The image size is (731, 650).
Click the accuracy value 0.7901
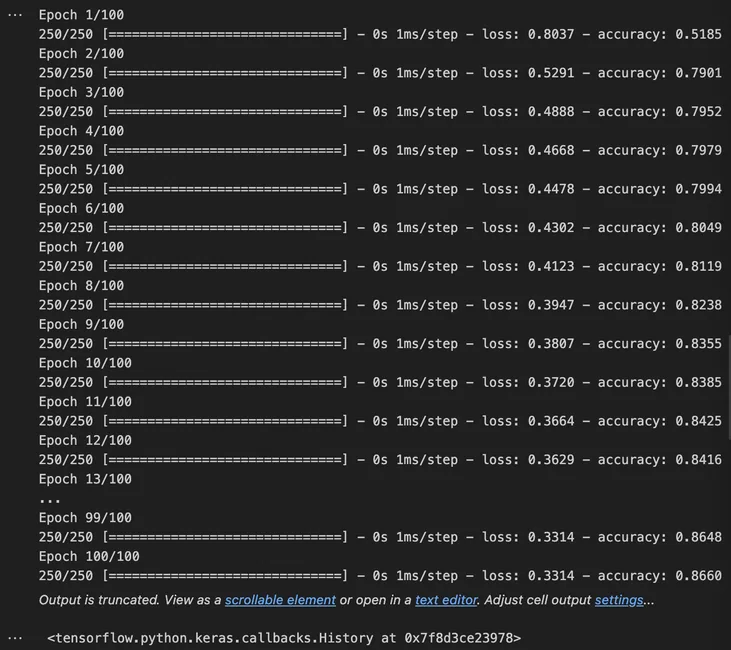click(x=698, y=73)
